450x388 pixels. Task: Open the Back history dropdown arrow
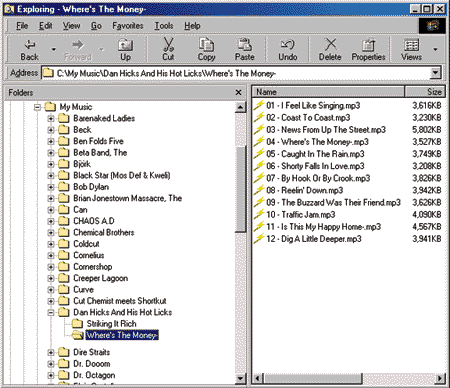53,49
